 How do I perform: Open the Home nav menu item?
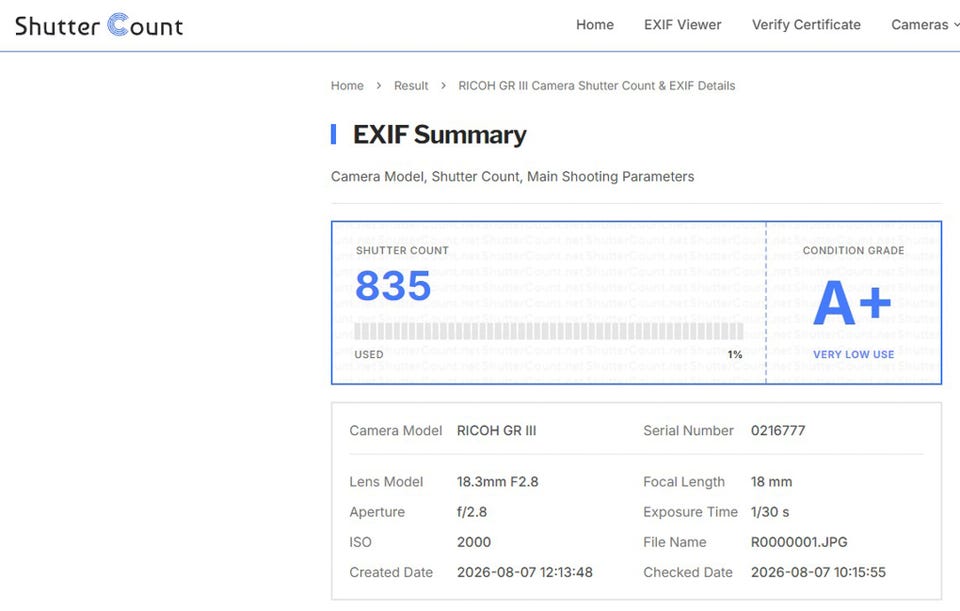pyautogui.click(x=594, y=24)
